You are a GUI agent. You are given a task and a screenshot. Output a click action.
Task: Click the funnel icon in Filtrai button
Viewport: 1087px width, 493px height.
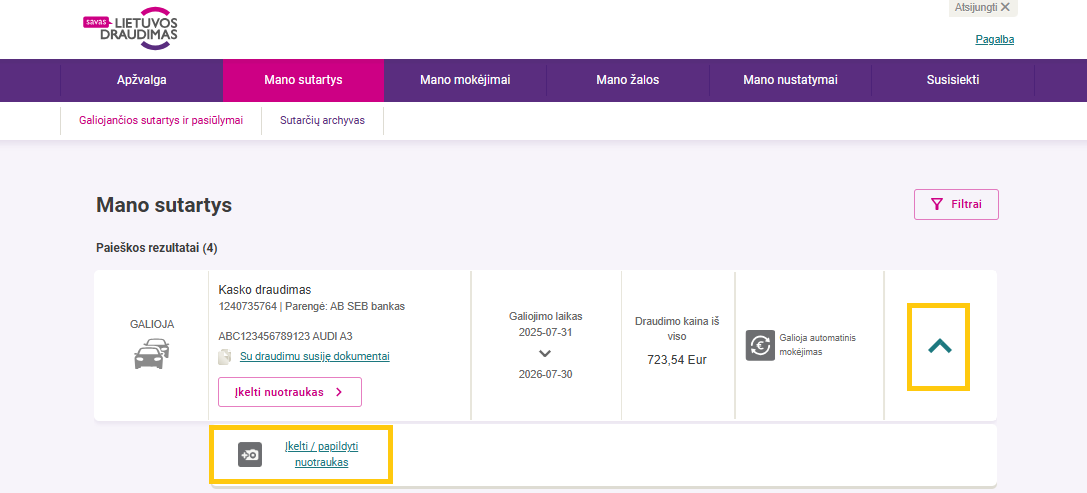[937, 204]
